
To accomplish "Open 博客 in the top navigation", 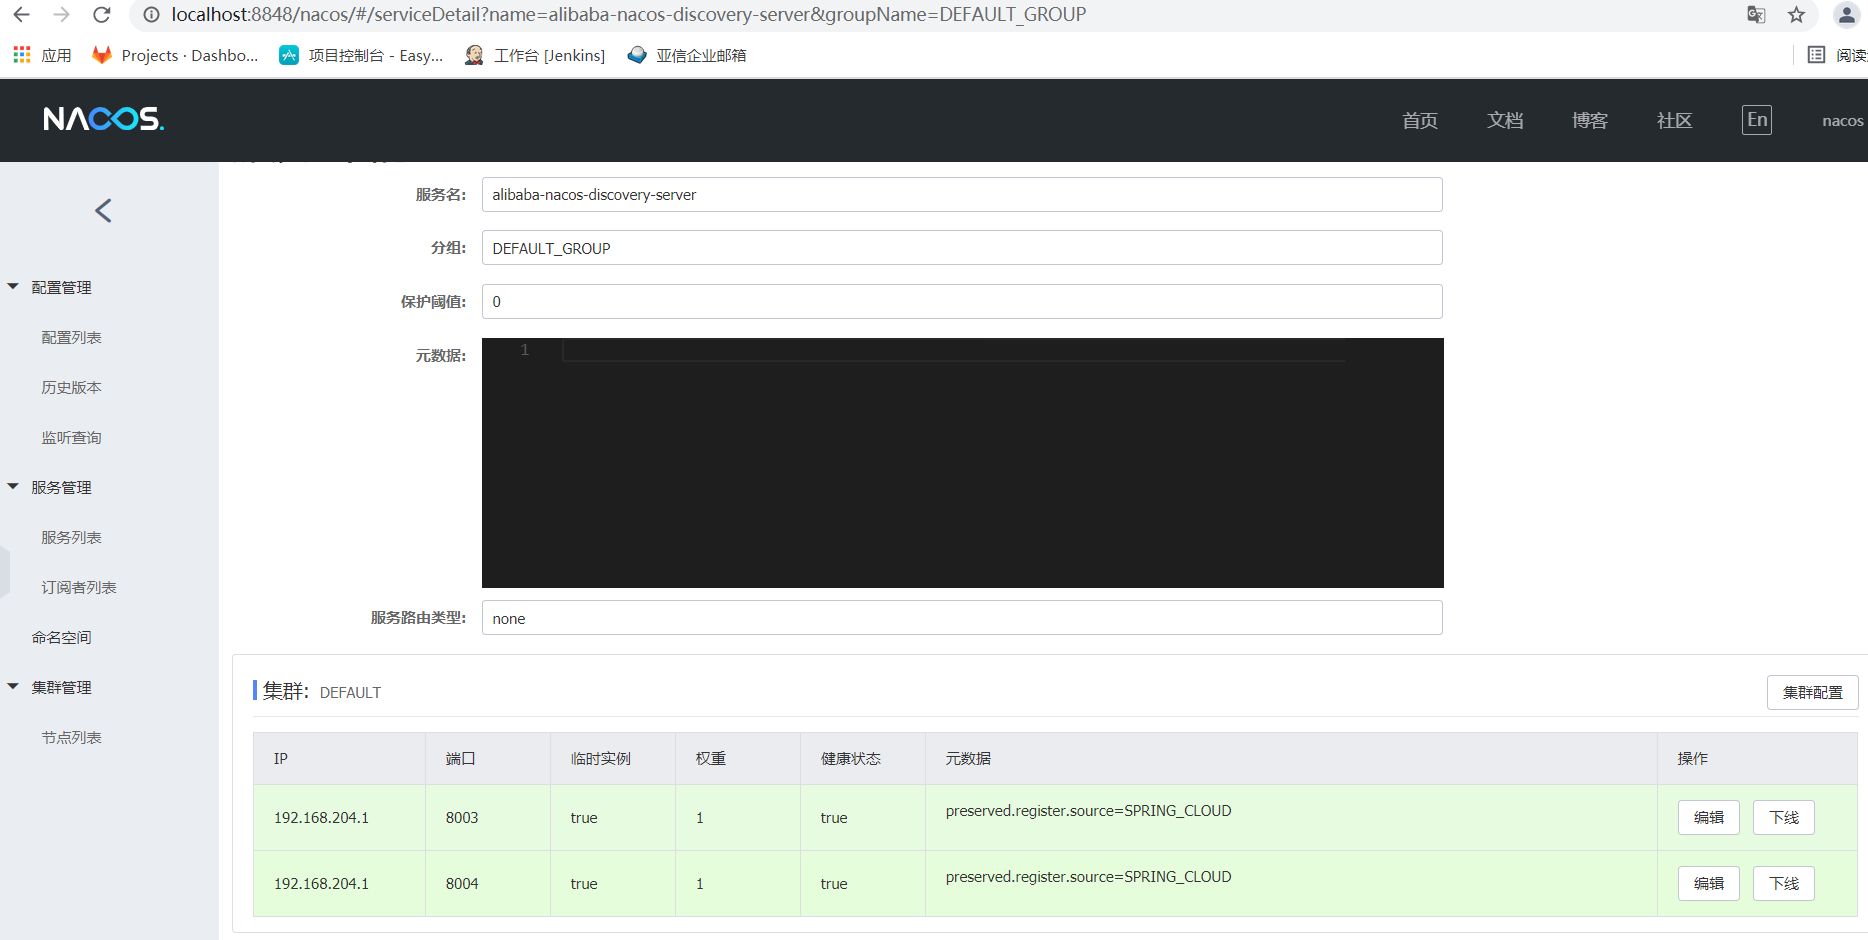I will point(1590,120).
